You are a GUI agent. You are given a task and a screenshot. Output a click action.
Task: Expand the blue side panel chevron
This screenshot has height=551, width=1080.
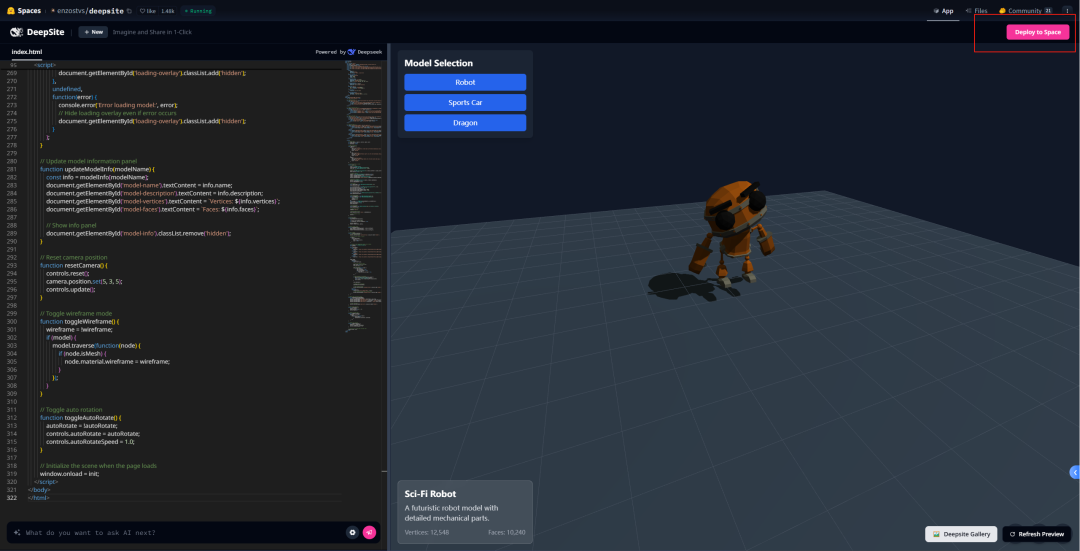(x=1074, y=472)
